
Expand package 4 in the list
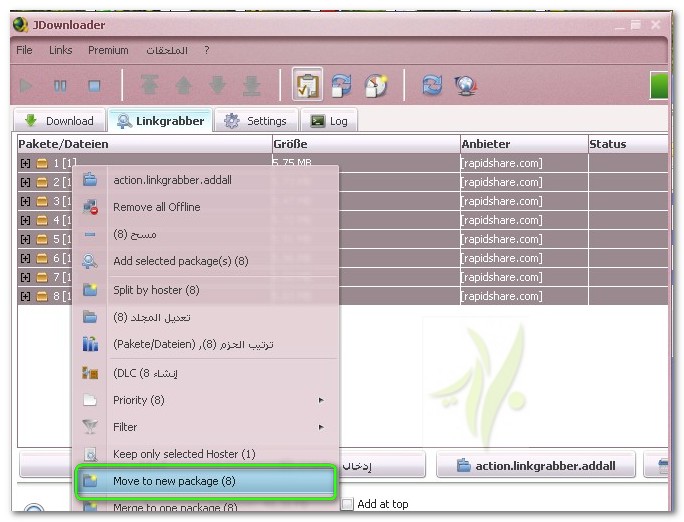point(25,220)
